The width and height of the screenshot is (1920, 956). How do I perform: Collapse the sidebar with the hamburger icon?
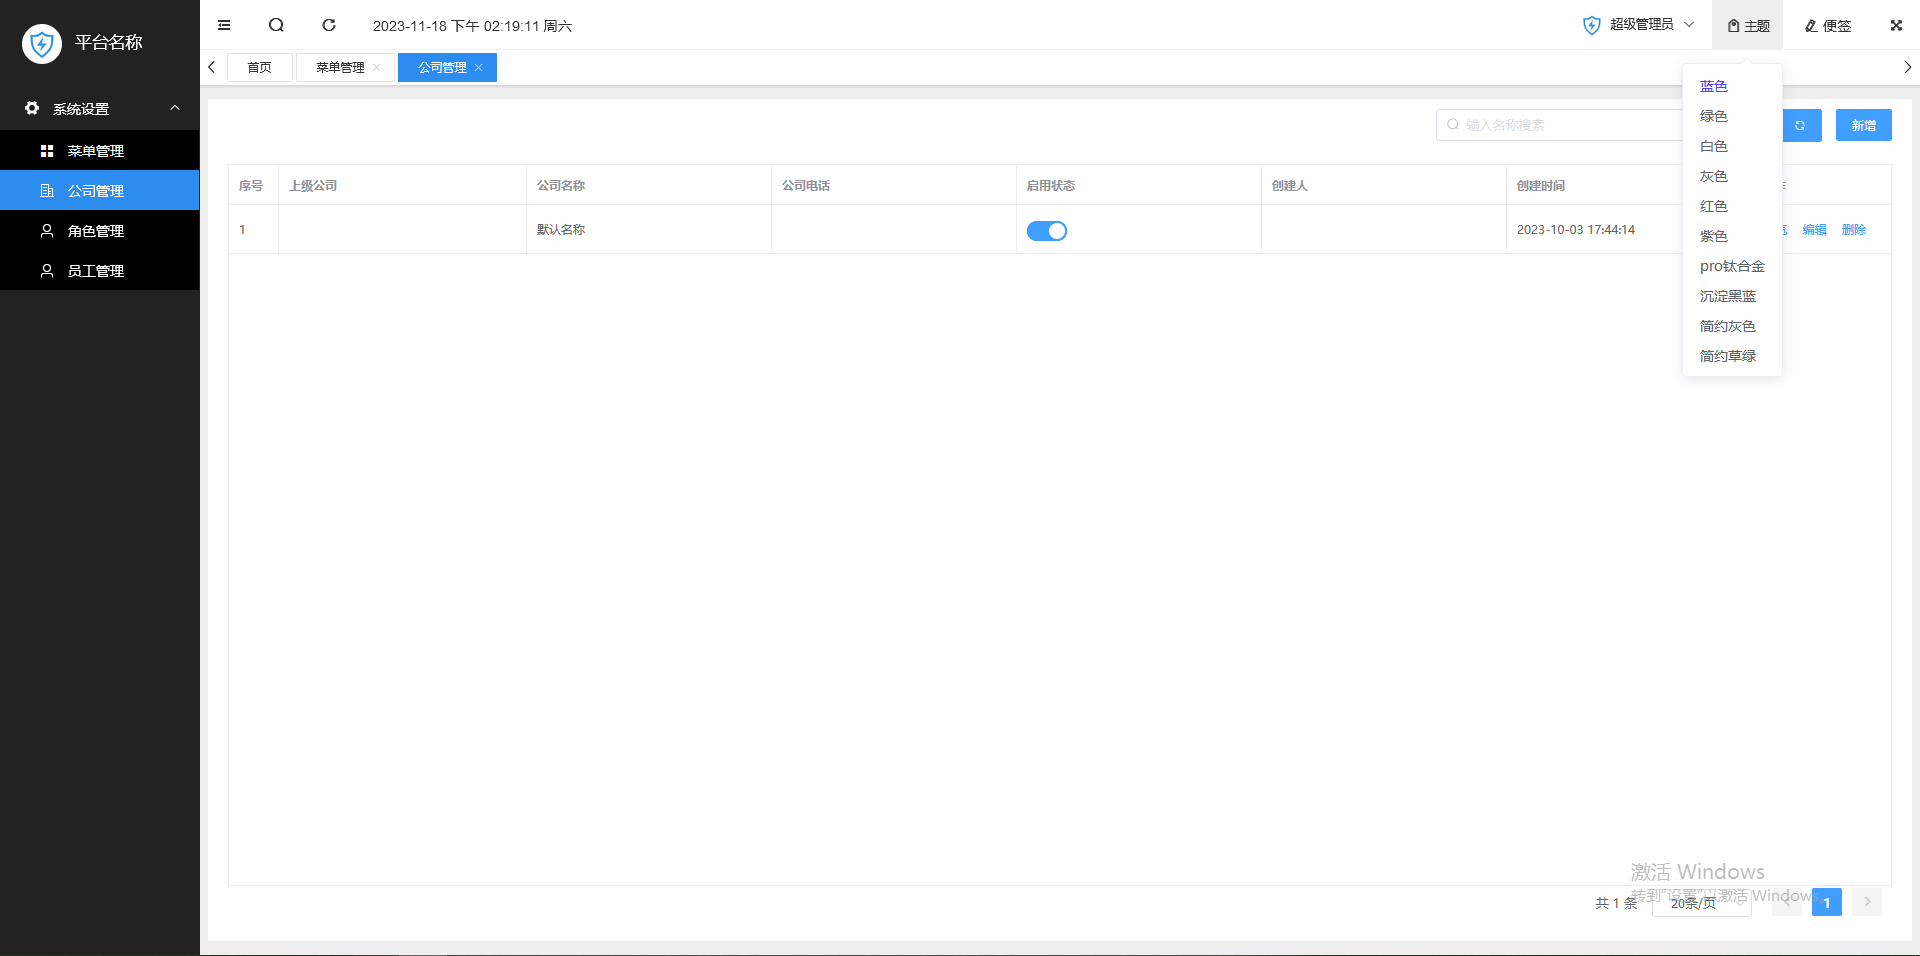point(224,25)
